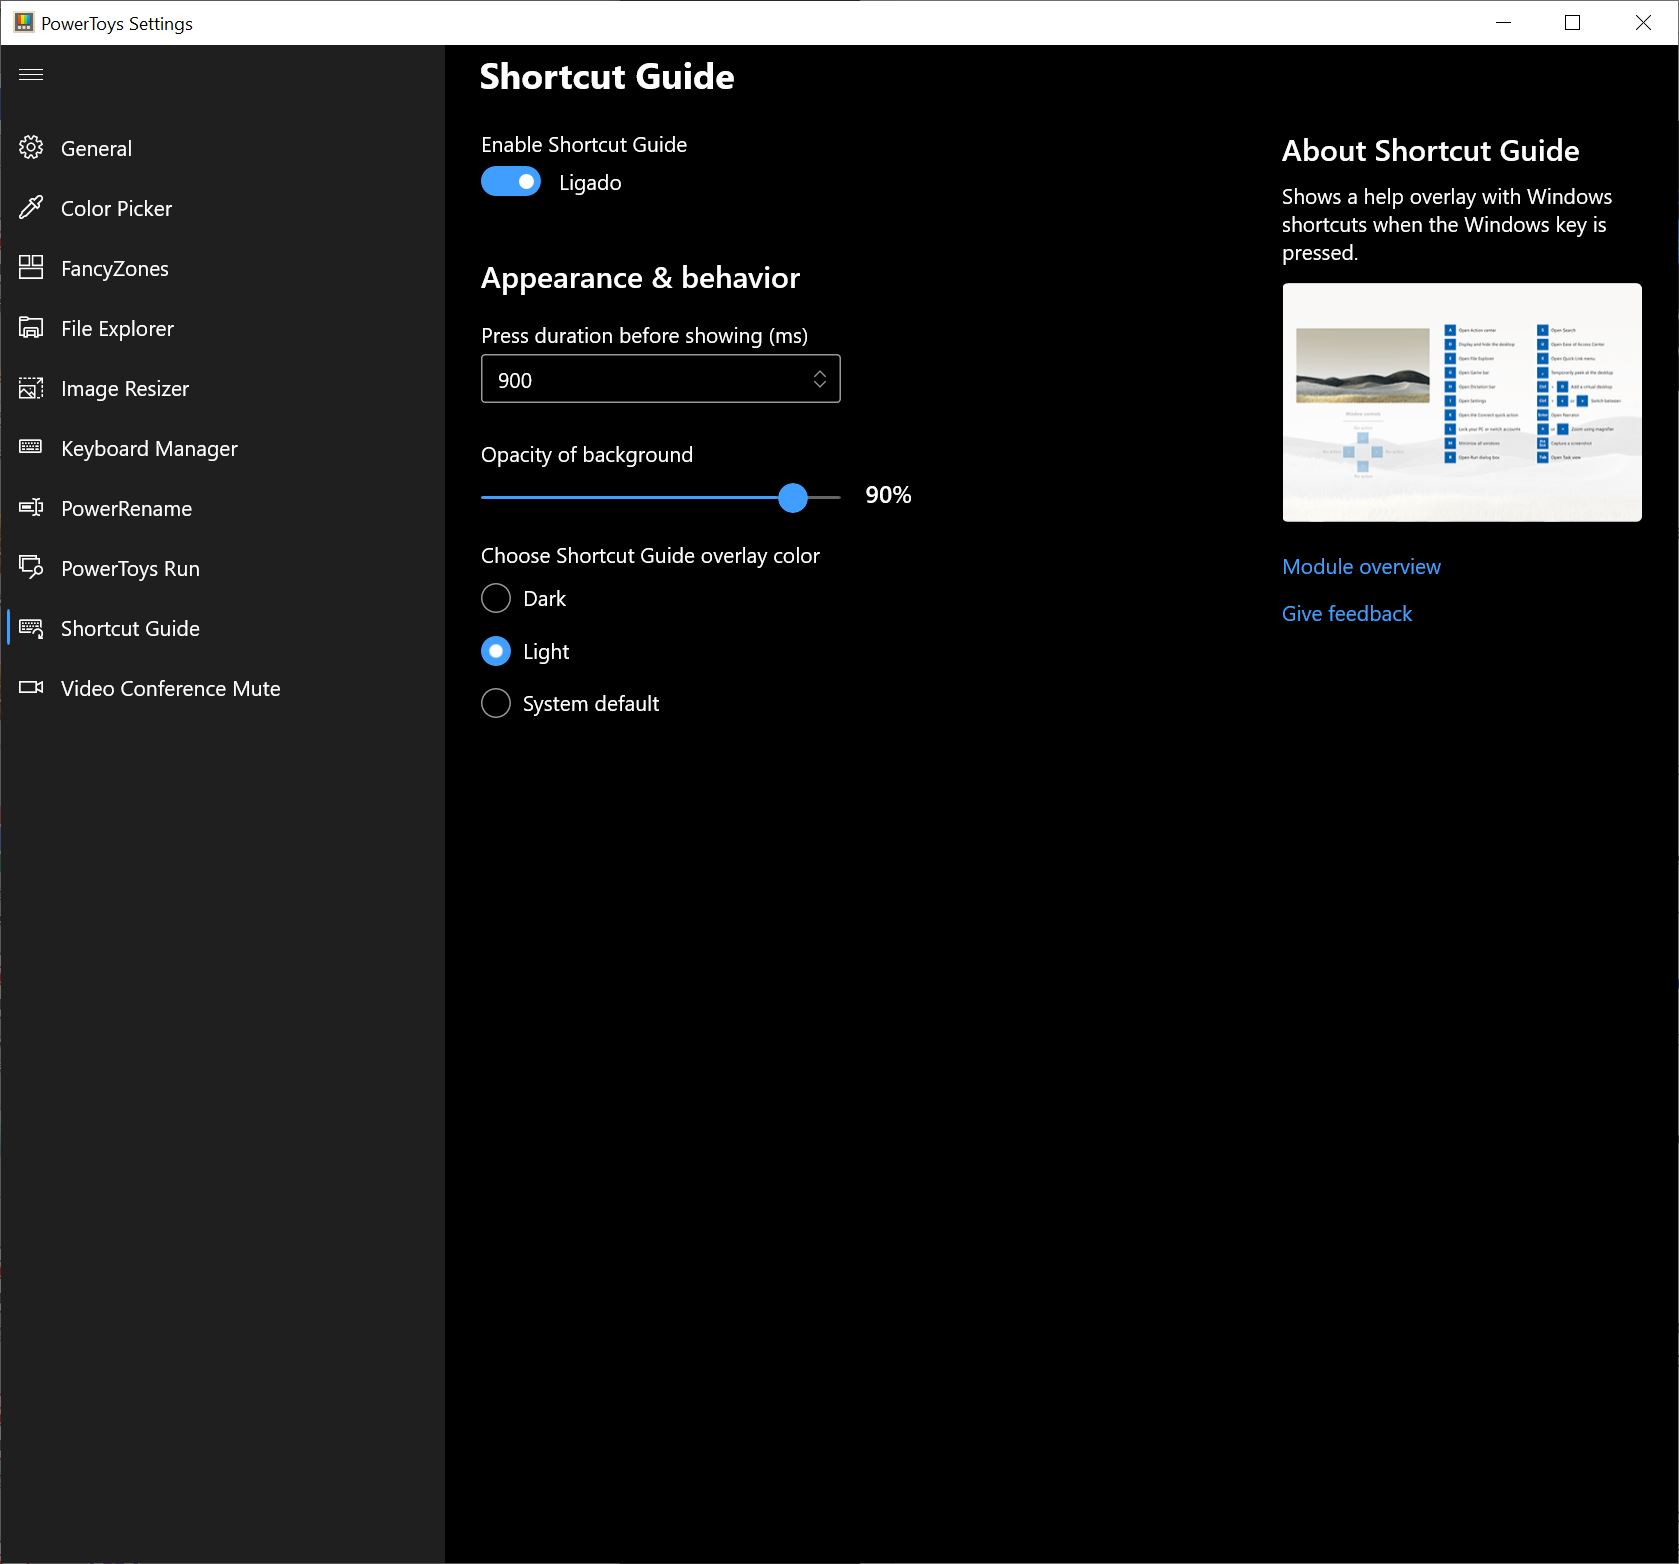This screenshot has height=1564, width=1679.
Task: Click the Give feedback link
Action: [1347, 613]
